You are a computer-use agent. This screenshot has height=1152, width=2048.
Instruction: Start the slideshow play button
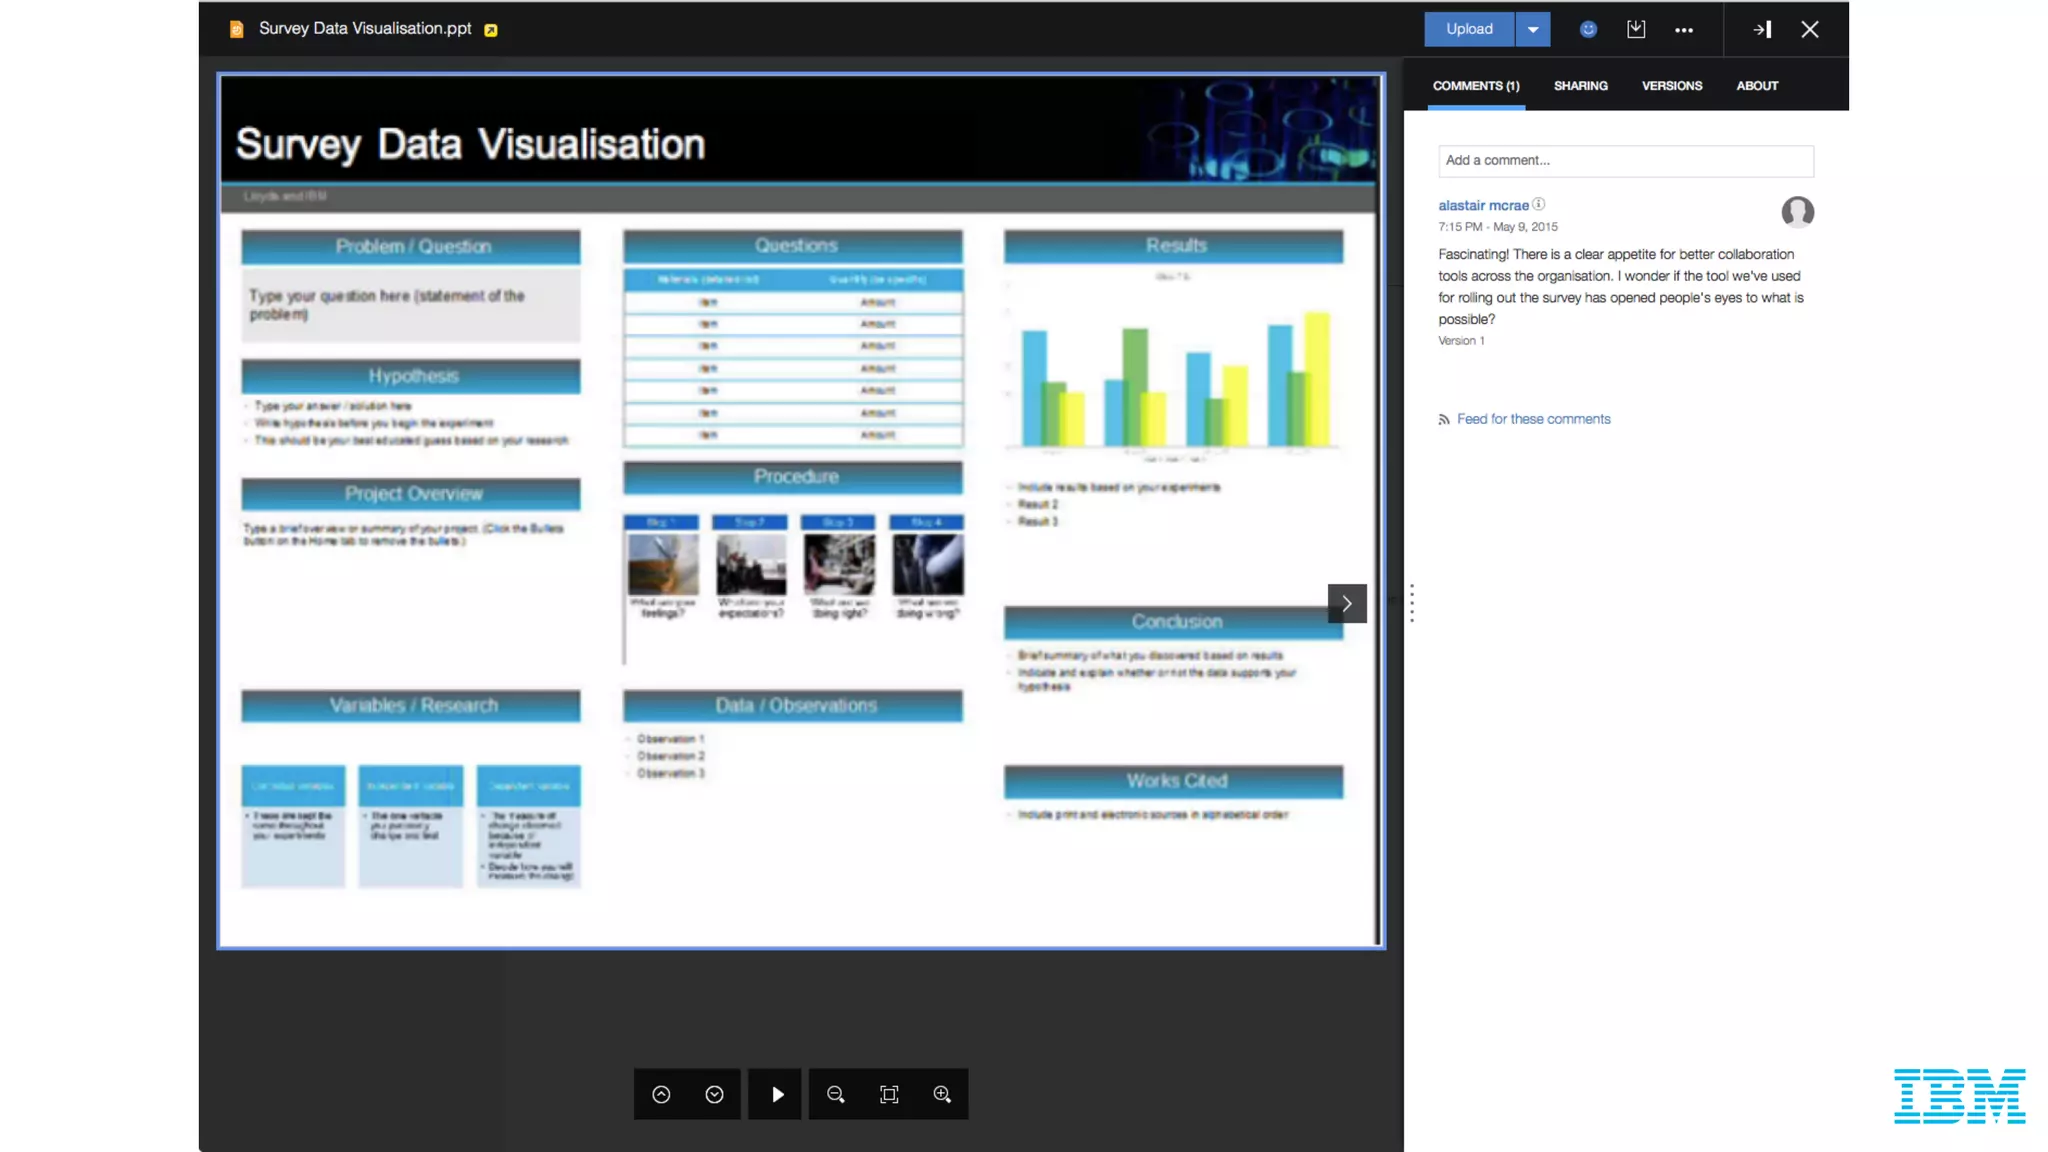(777, 1094)
